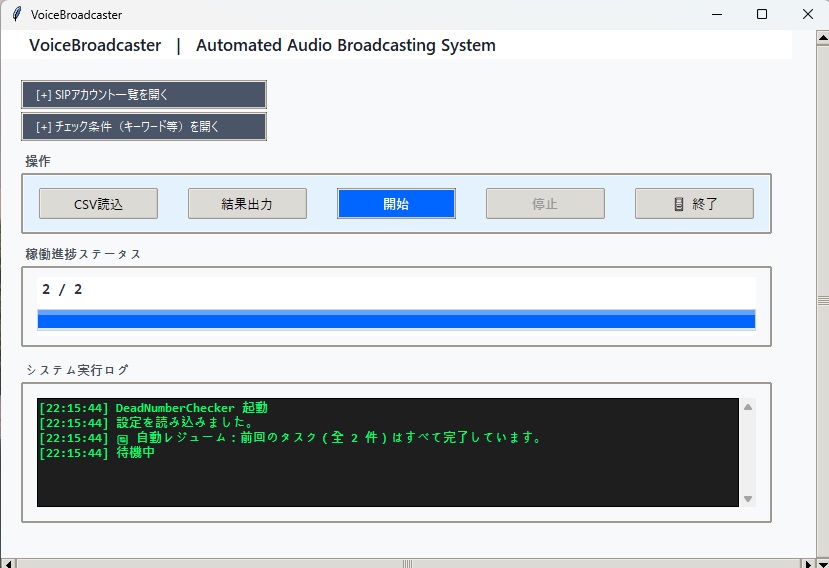Click the 操作 section label

(38, 161)
